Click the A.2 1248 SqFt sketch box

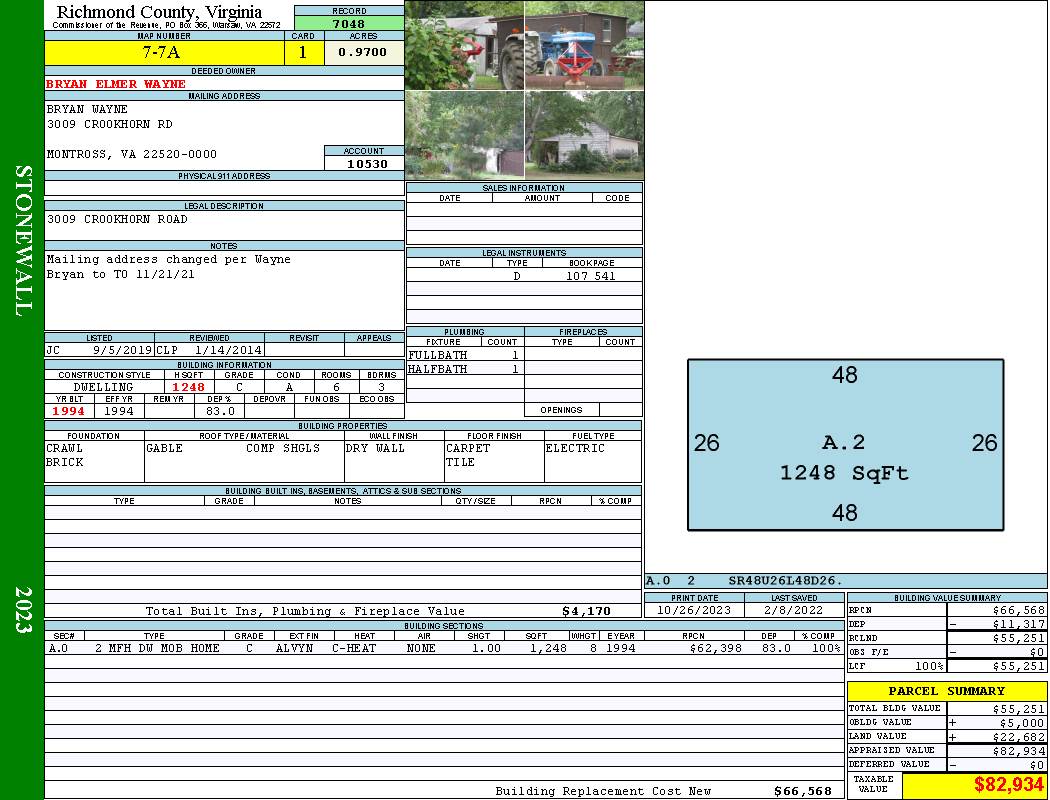point(845,445)
